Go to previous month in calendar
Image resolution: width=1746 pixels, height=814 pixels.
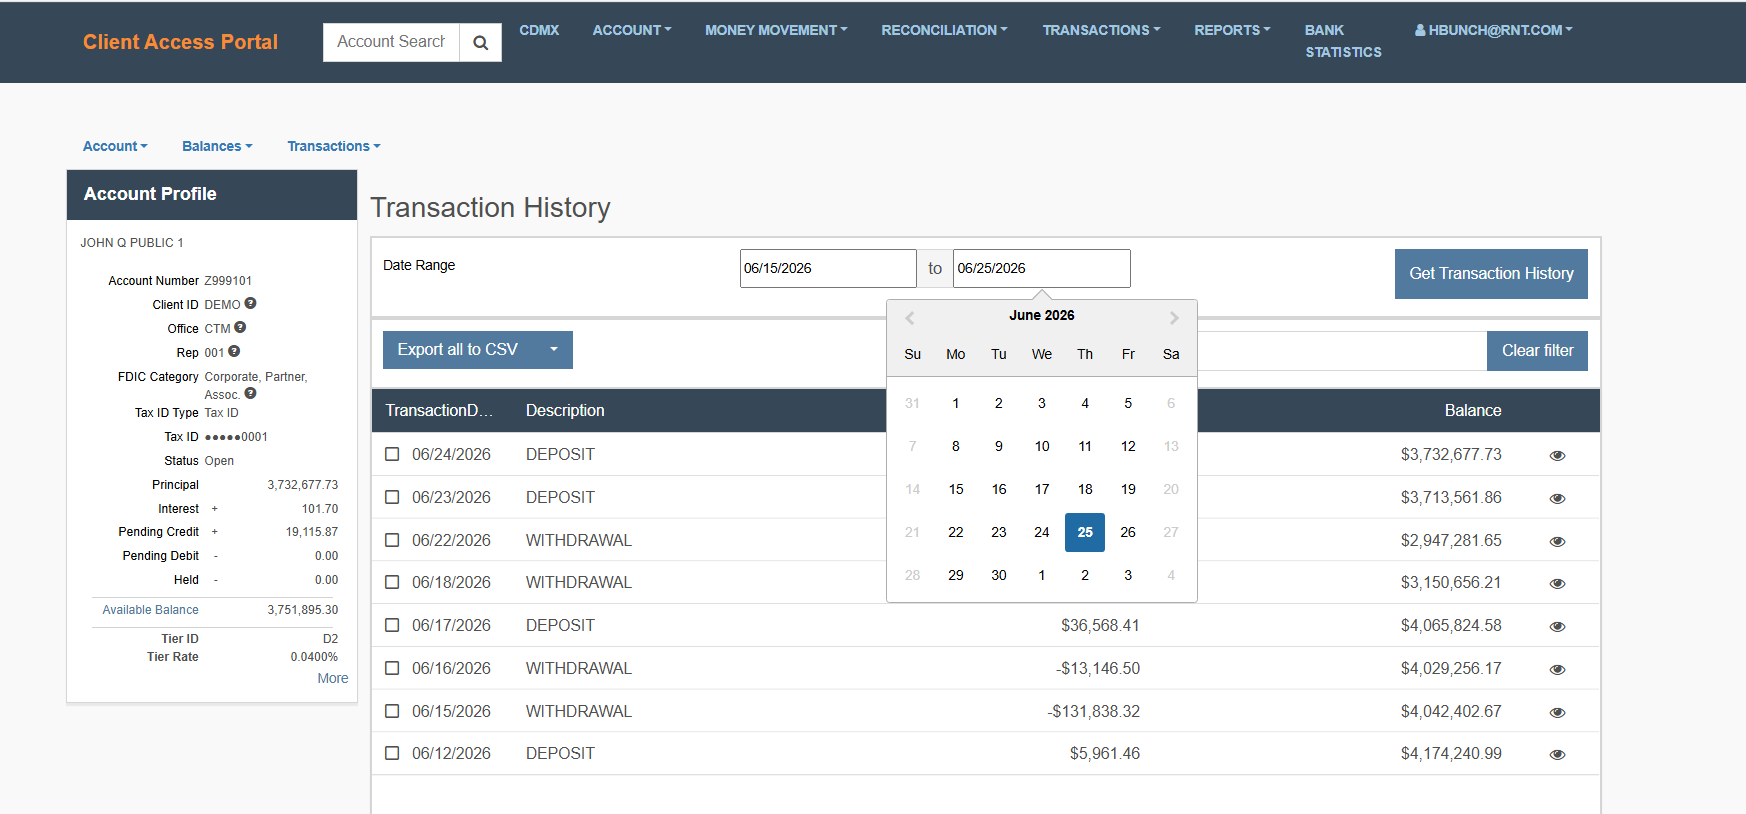pyautogui.click(x=910, y=318)
